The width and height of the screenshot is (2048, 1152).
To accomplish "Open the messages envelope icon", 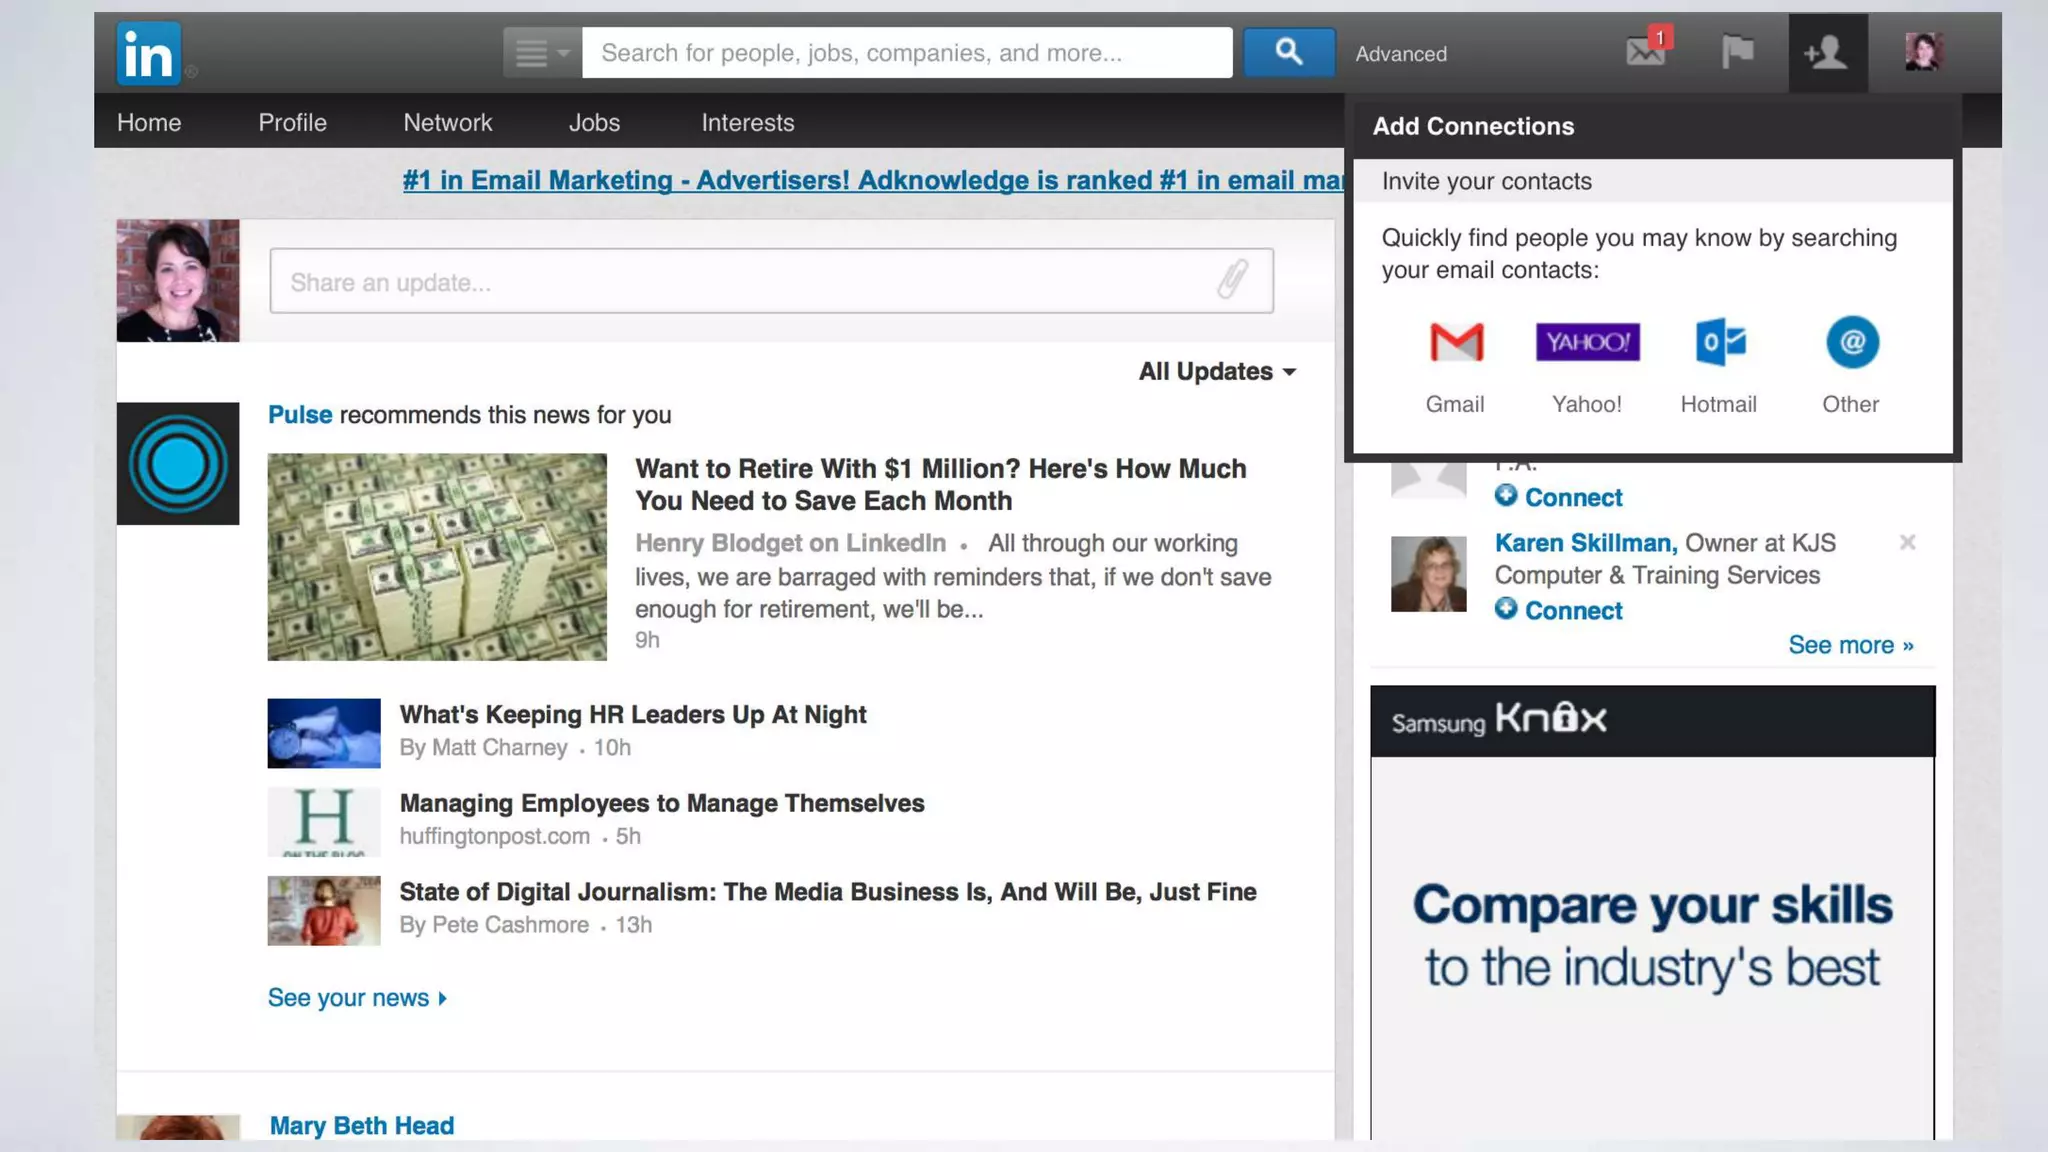I will (1646, 50).
